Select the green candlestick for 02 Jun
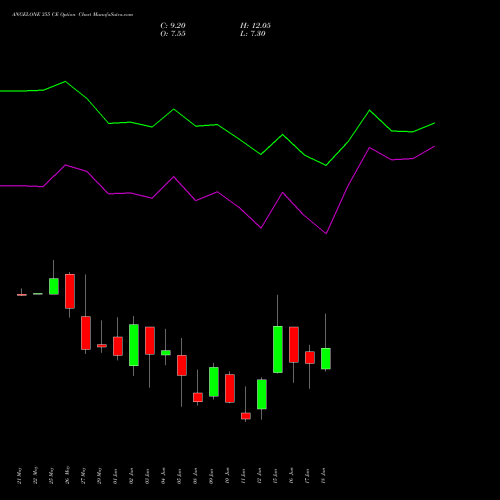The width and height of the screenshot is (500, 500). [x=134, y=345]
